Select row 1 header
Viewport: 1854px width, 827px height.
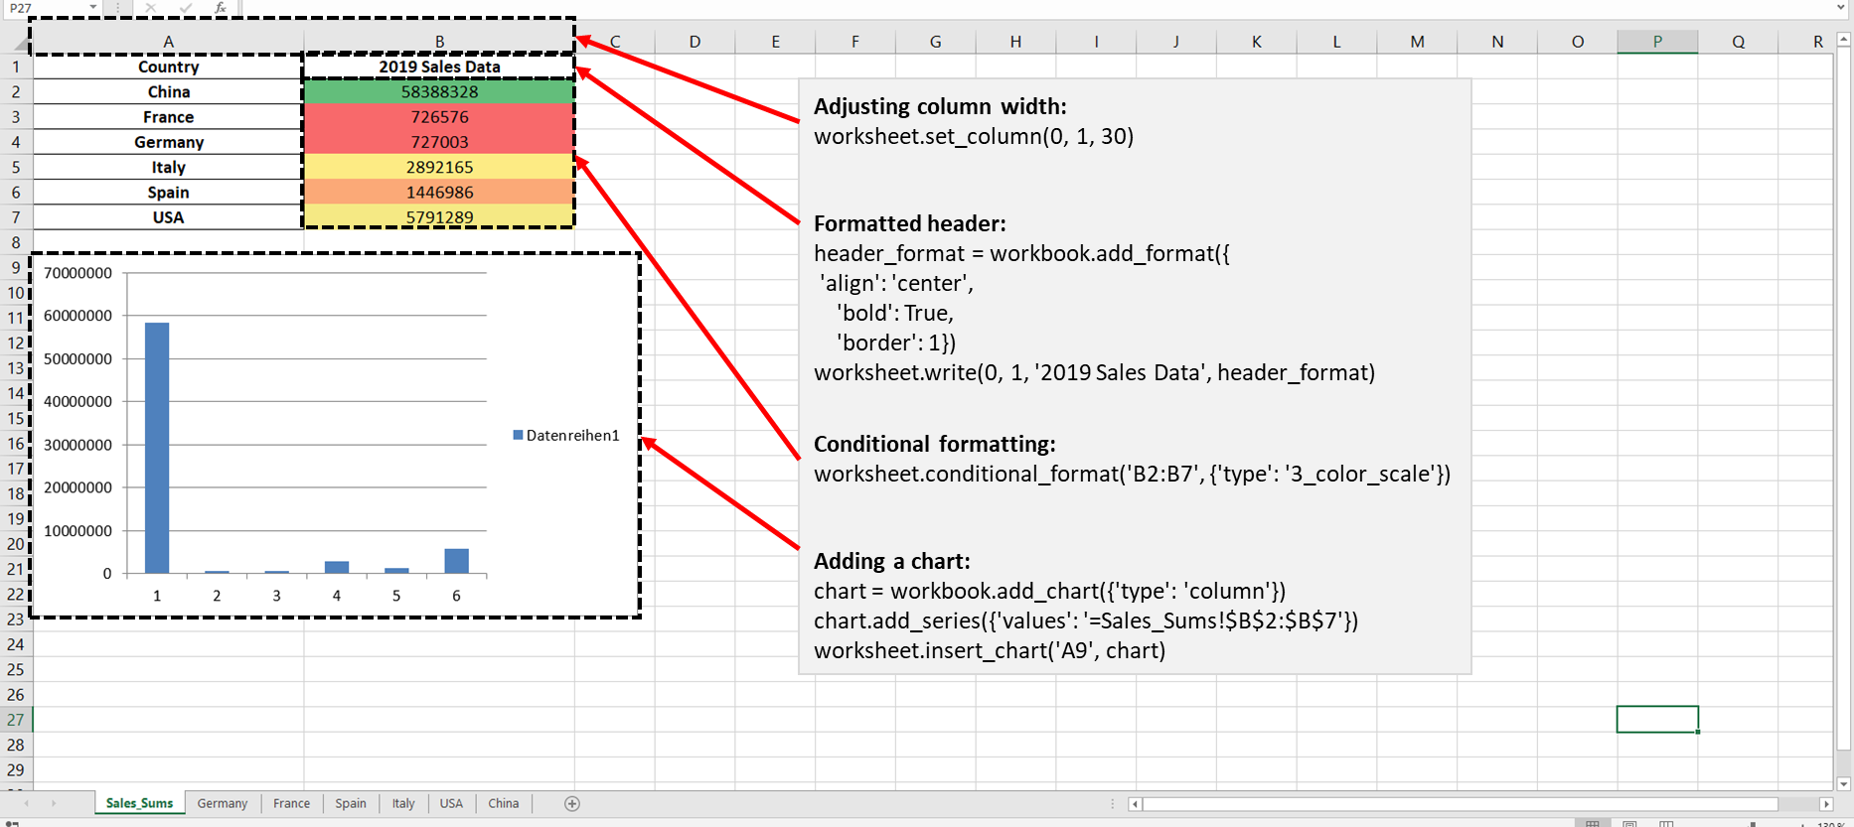pos(16,67)
